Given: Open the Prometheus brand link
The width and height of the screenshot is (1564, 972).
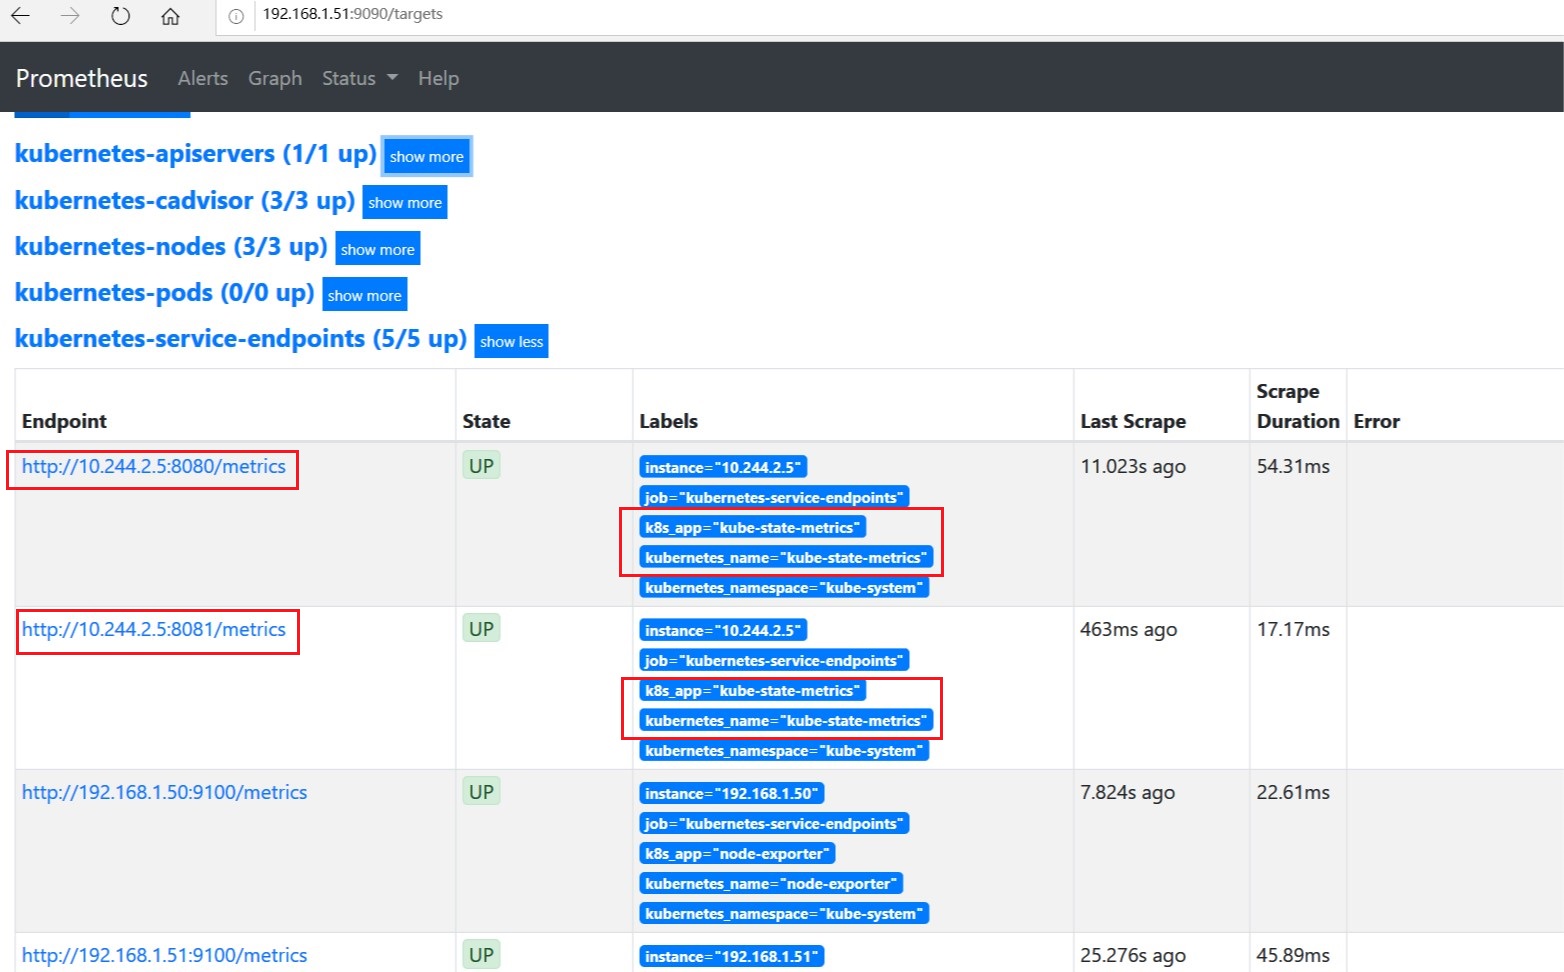Looking at the screenshot, I should point(82,78).
